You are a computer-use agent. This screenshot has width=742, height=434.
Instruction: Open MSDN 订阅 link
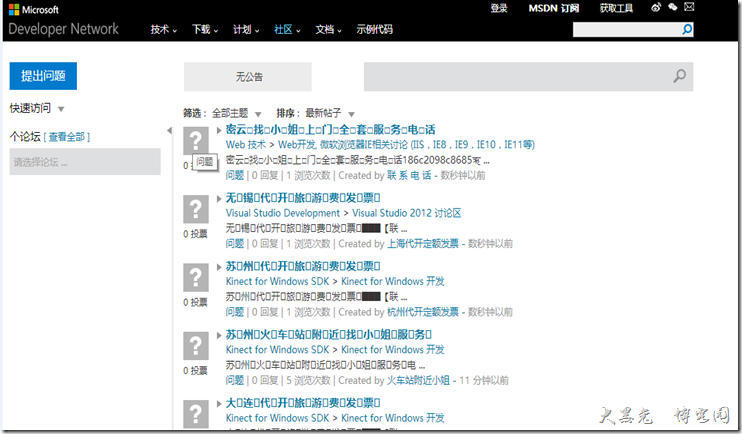(554, 8)
